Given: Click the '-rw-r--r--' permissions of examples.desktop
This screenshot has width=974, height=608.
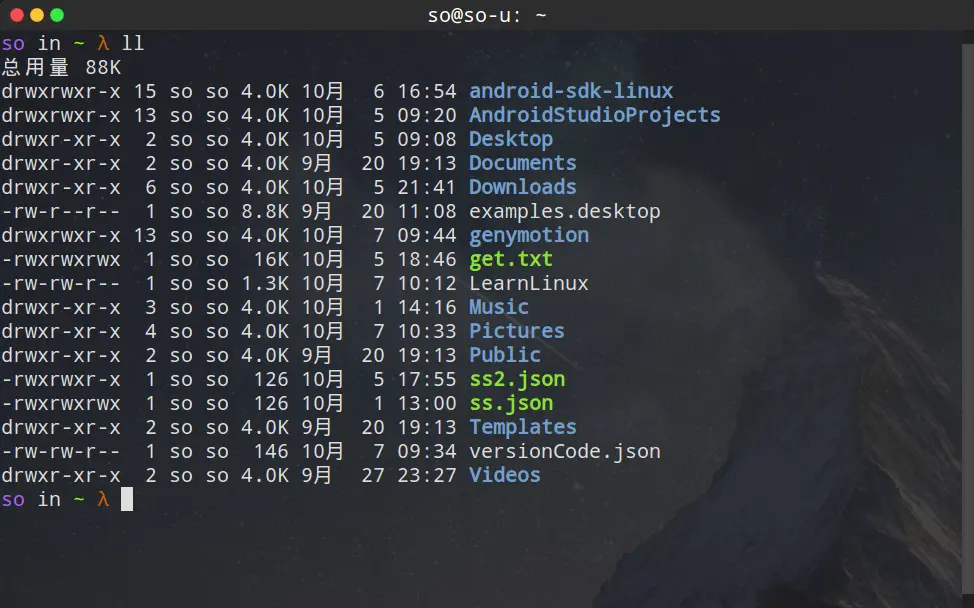Looking at the screenshot, I should (61, 212).
